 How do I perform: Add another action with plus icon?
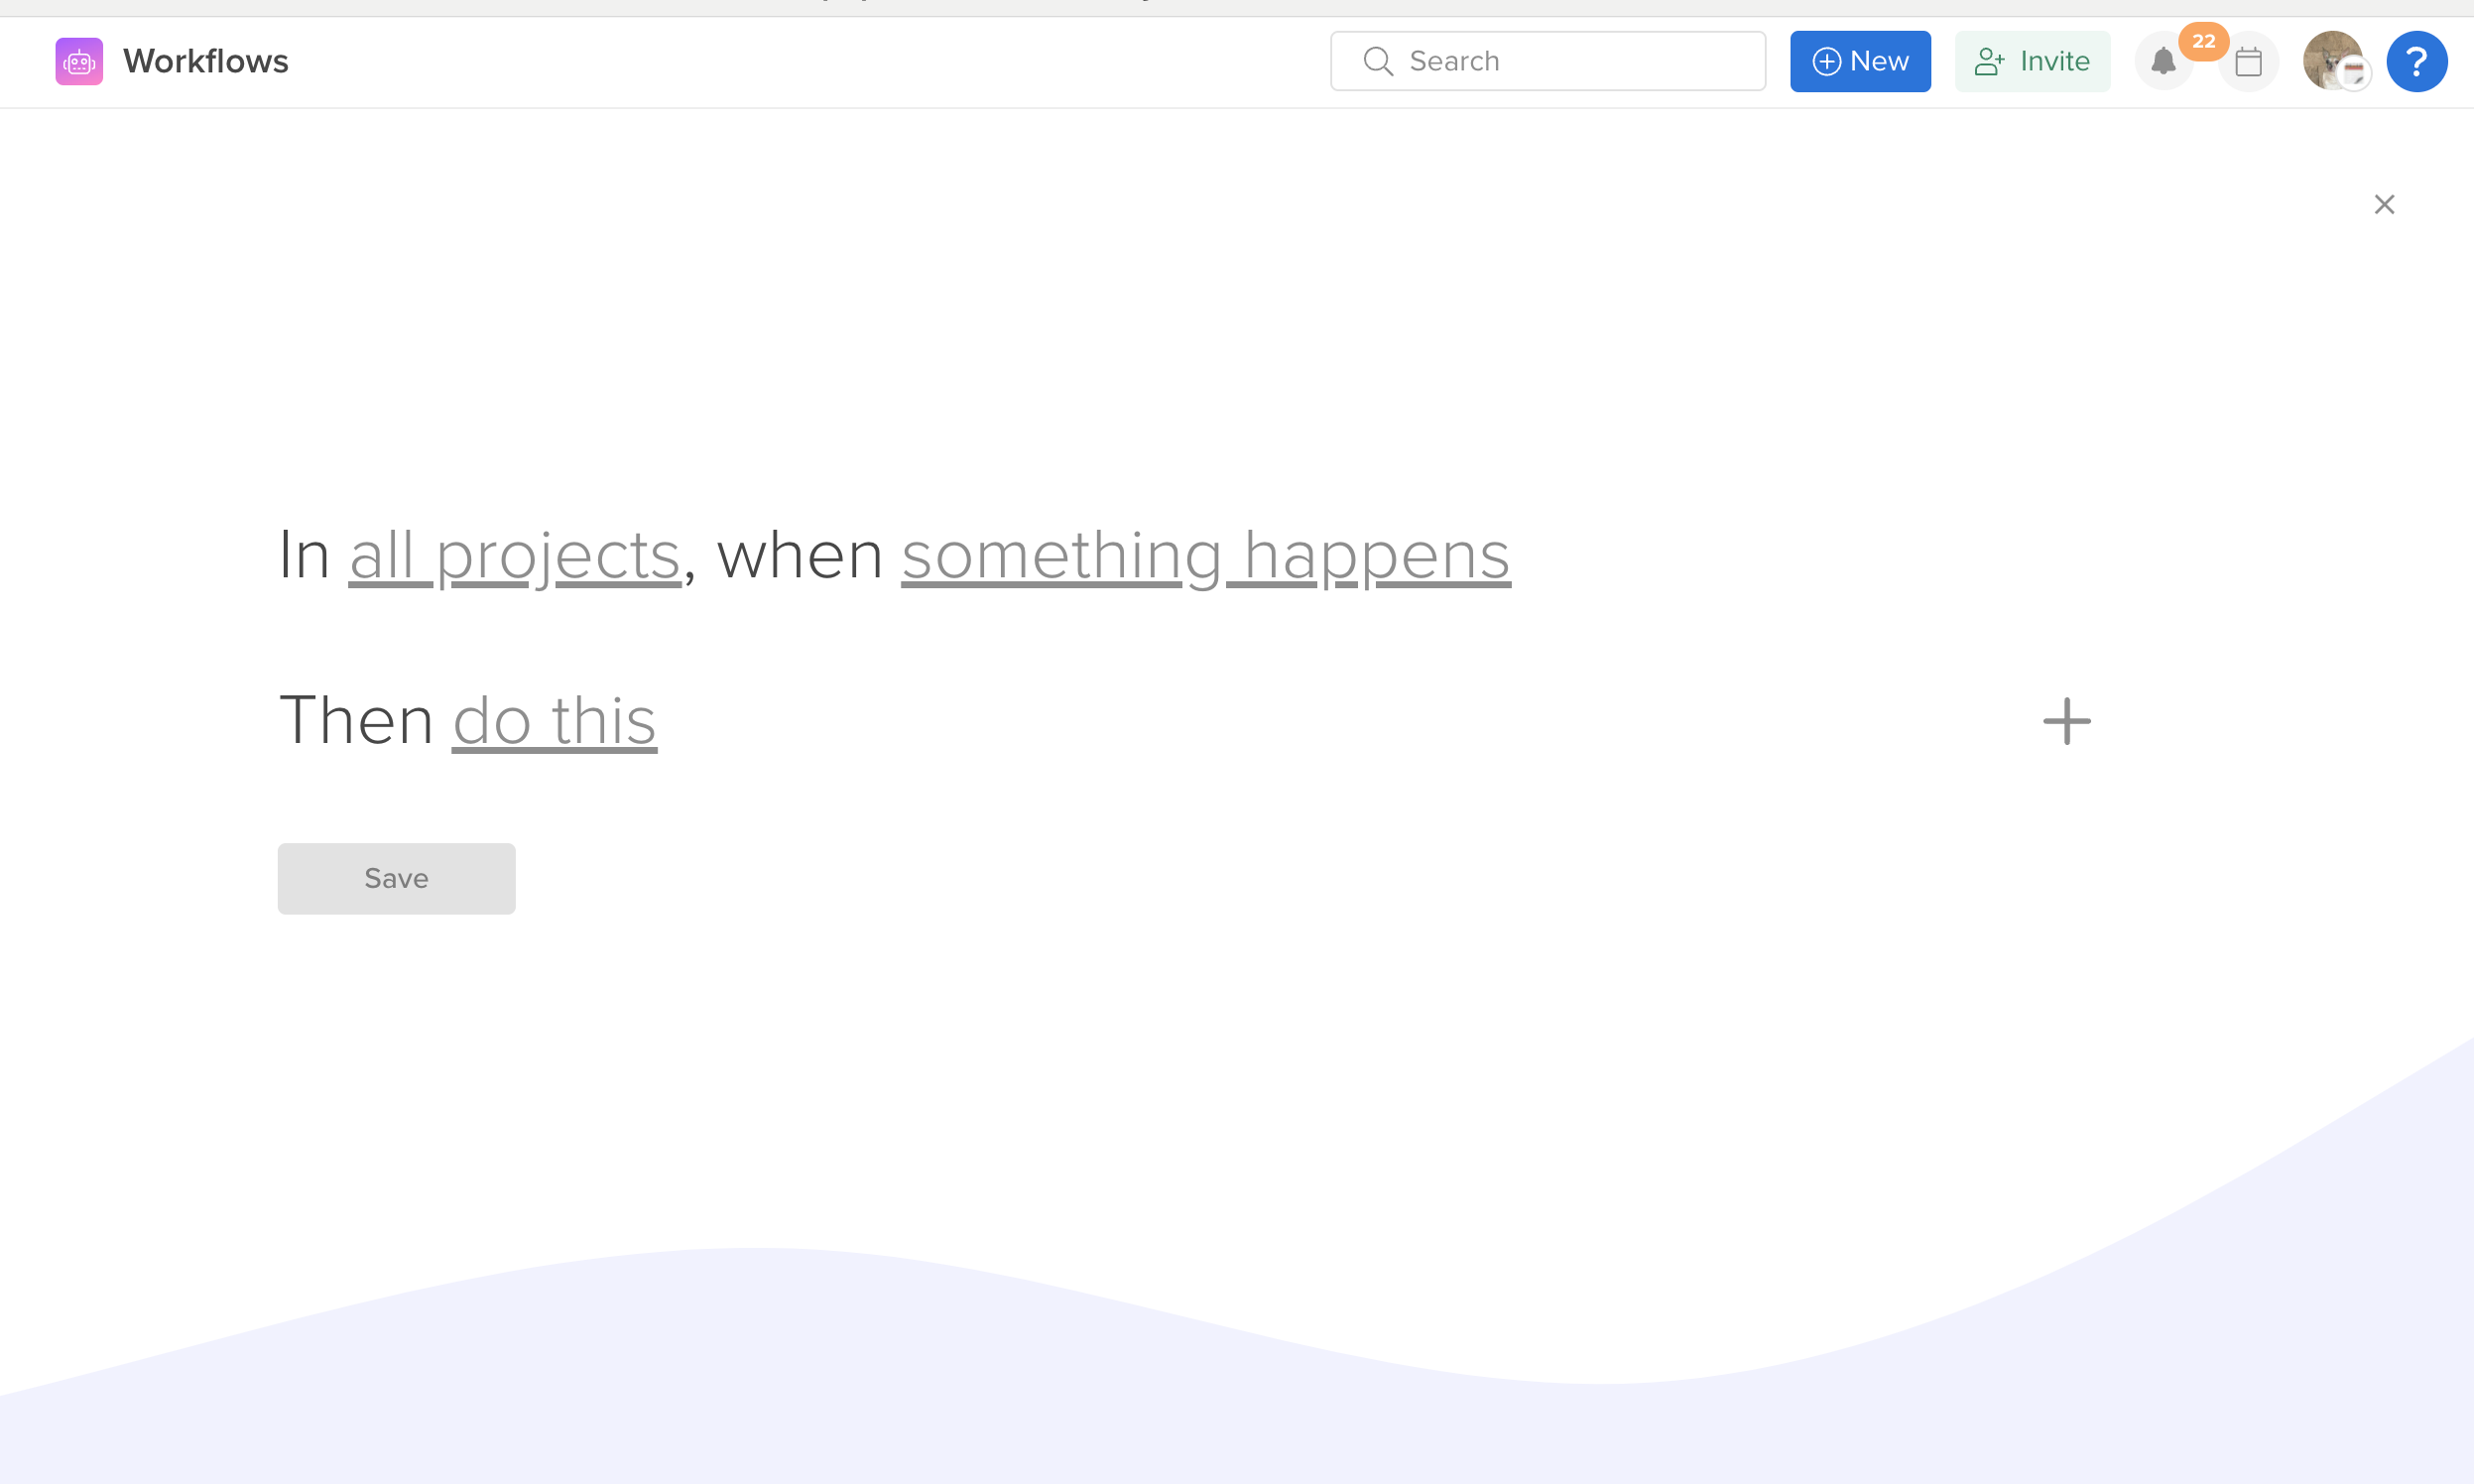(x=2066, y=721)
